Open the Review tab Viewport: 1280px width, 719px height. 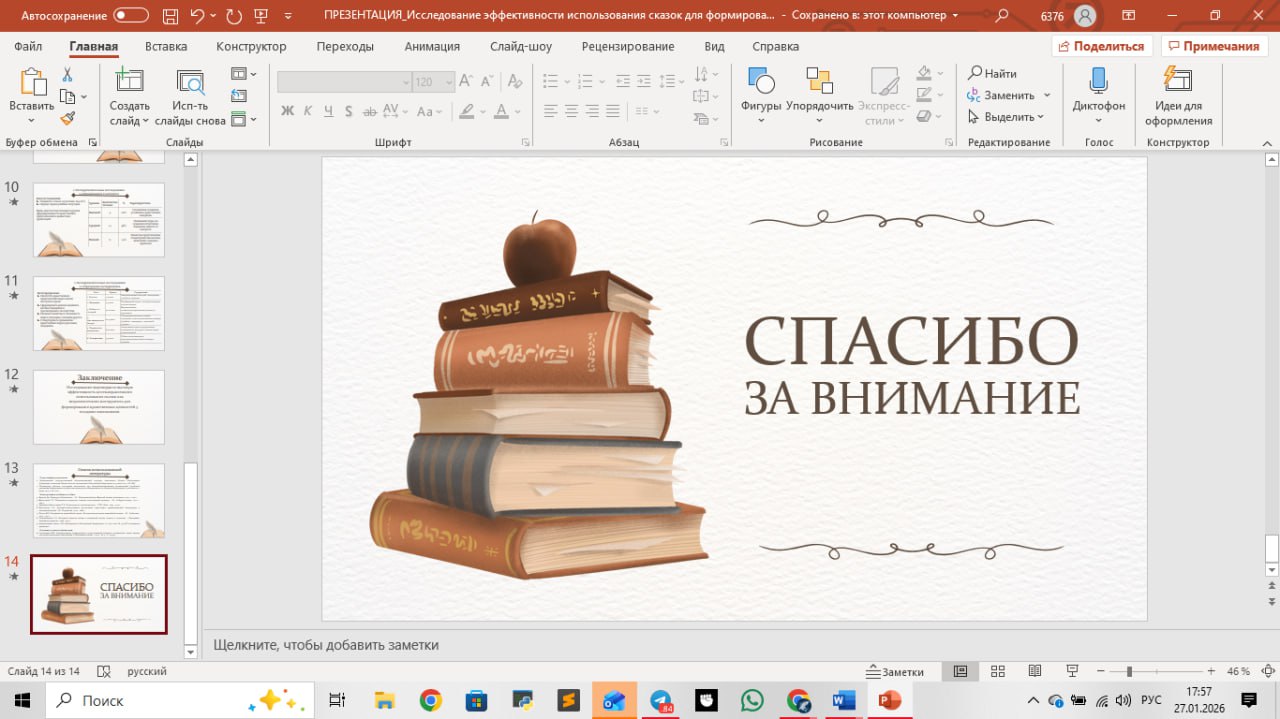(628, 46)
